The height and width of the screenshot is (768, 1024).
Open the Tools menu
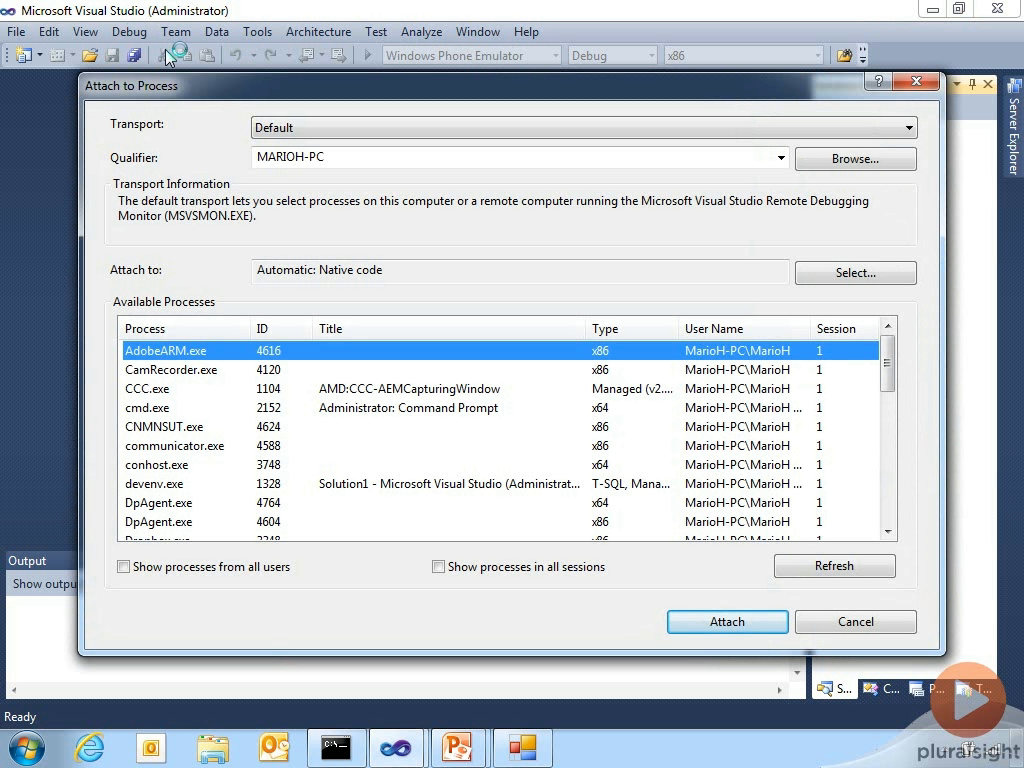click(257, 31)
